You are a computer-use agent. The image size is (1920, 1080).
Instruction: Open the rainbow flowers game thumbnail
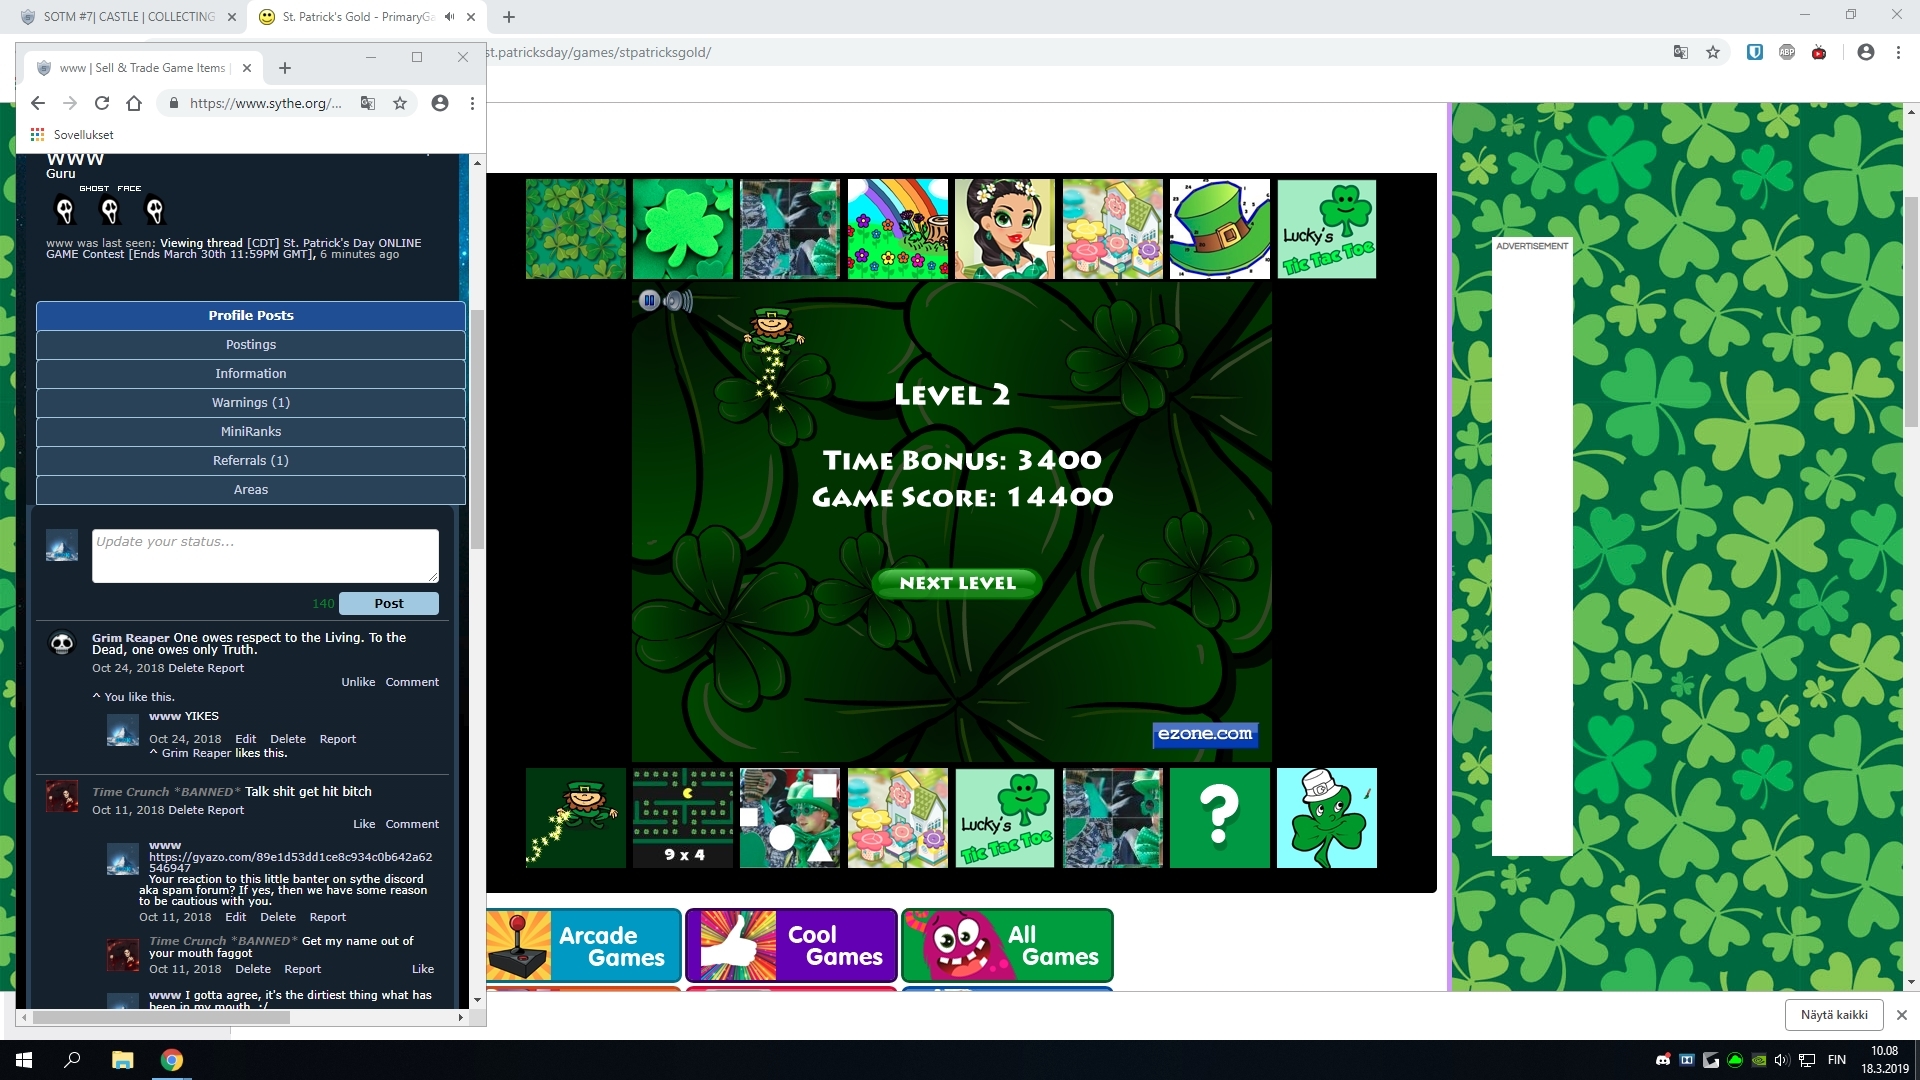898,229
